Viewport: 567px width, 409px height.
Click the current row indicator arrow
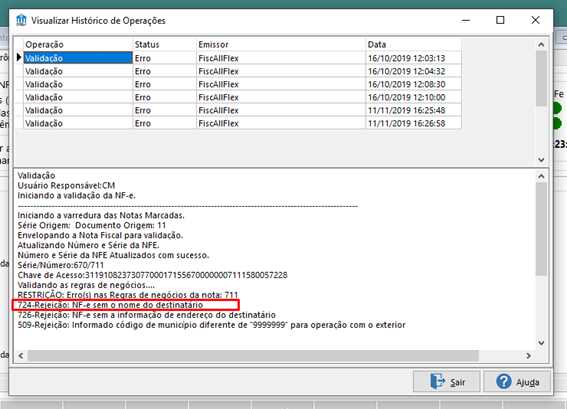pyautogui.click(x=19, y=57)
